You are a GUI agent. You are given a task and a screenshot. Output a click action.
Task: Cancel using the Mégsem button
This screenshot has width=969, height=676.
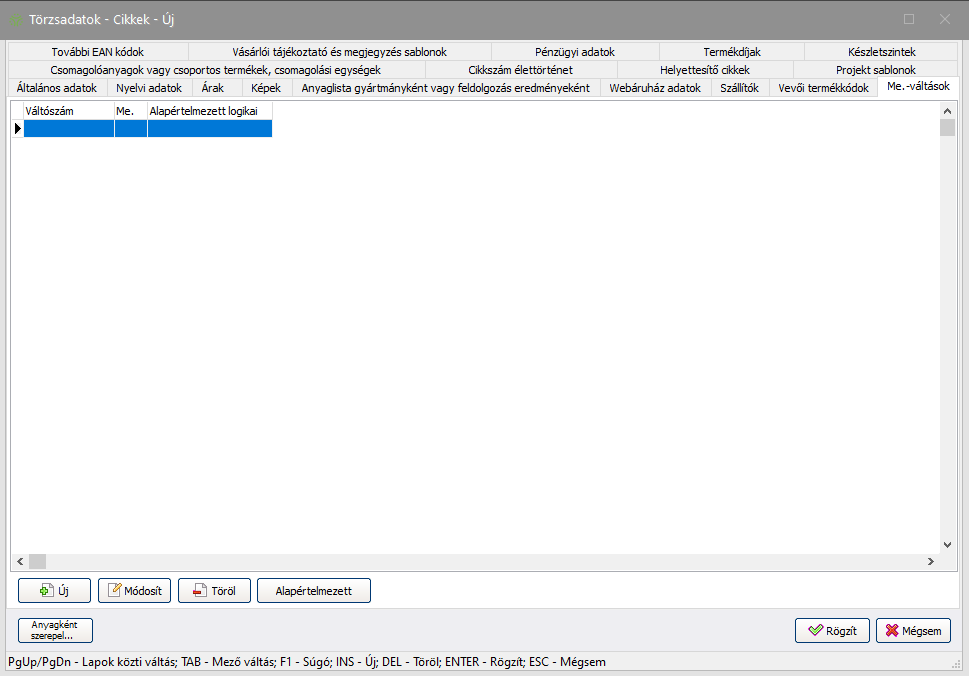pos(913,631)
